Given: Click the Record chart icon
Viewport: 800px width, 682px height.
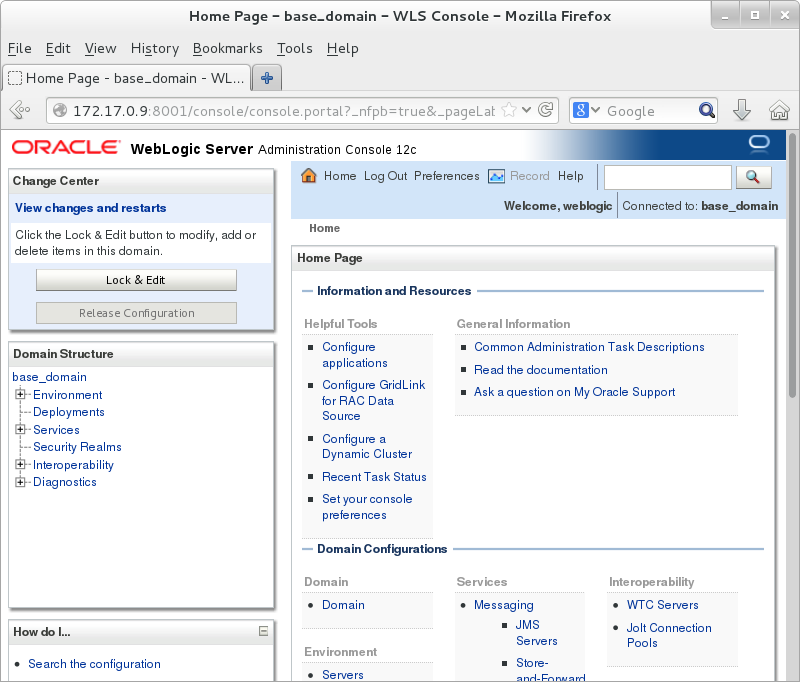Looking at the screenshot, I should (497, 176).
